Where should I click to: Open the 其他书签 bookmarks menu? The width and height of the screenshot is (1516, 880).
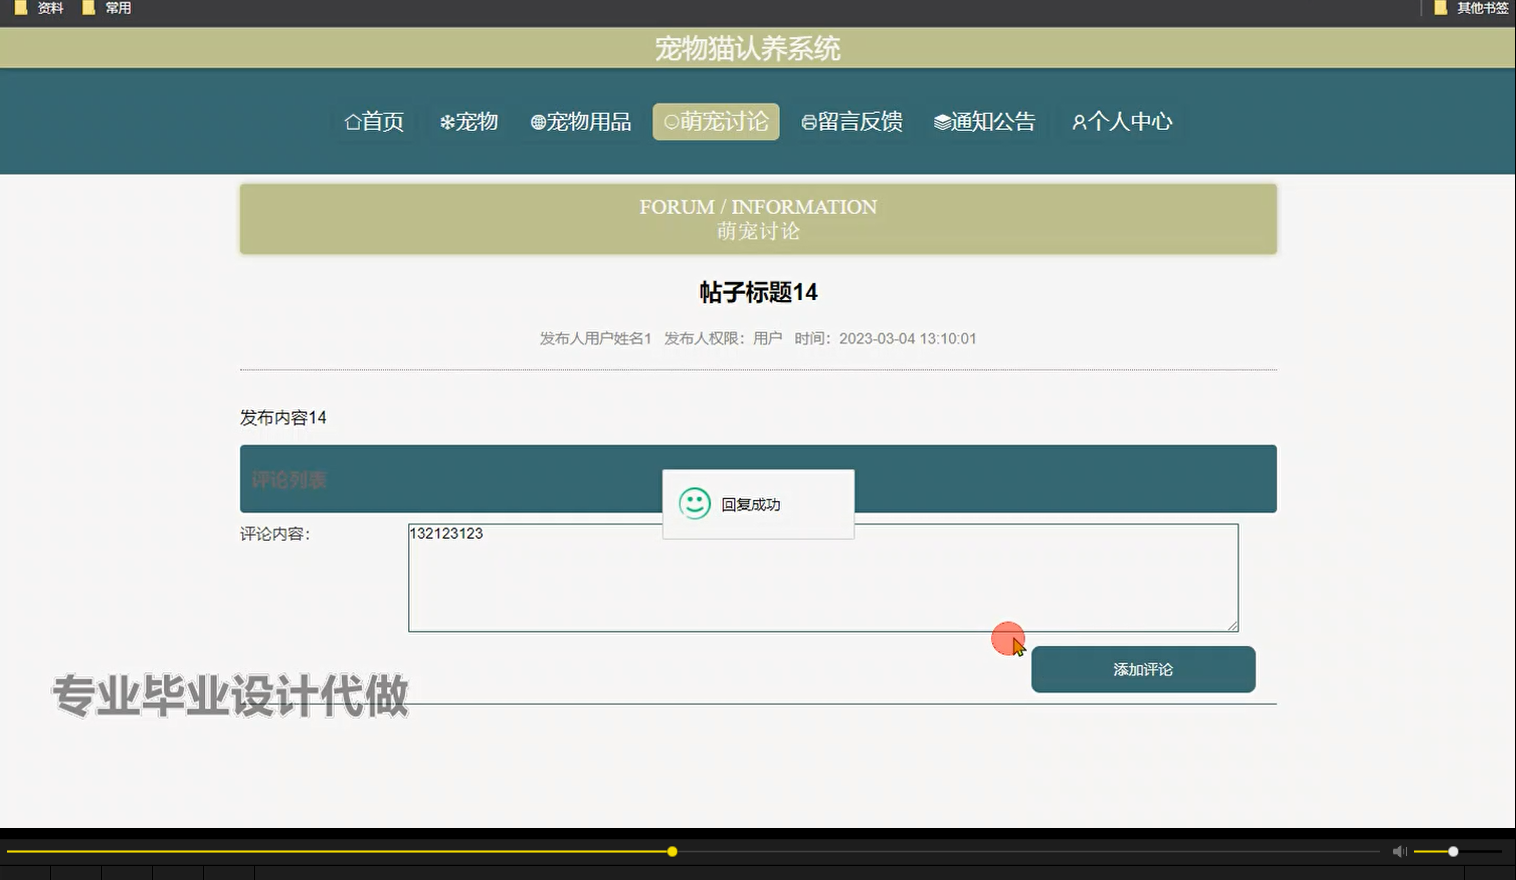(x=1478, y=8)
